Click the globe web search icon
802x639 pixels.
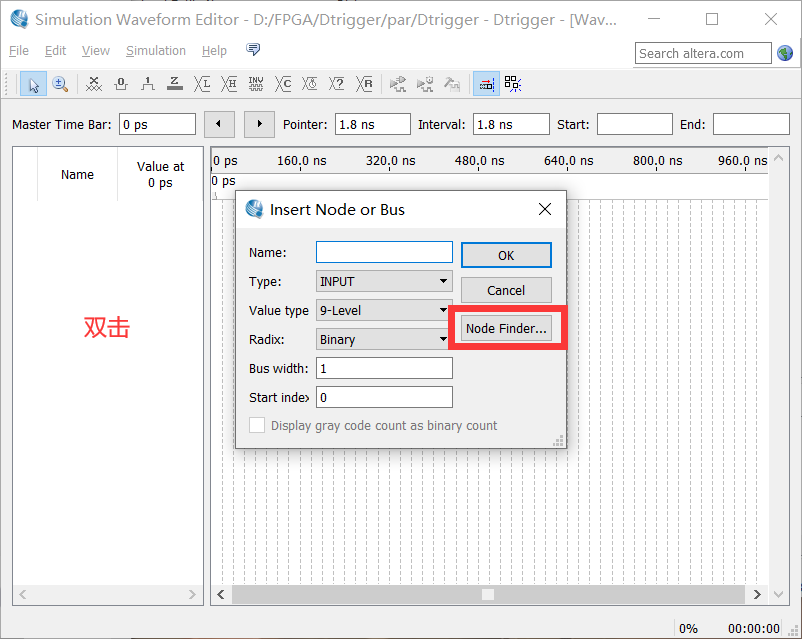(785, 53)
